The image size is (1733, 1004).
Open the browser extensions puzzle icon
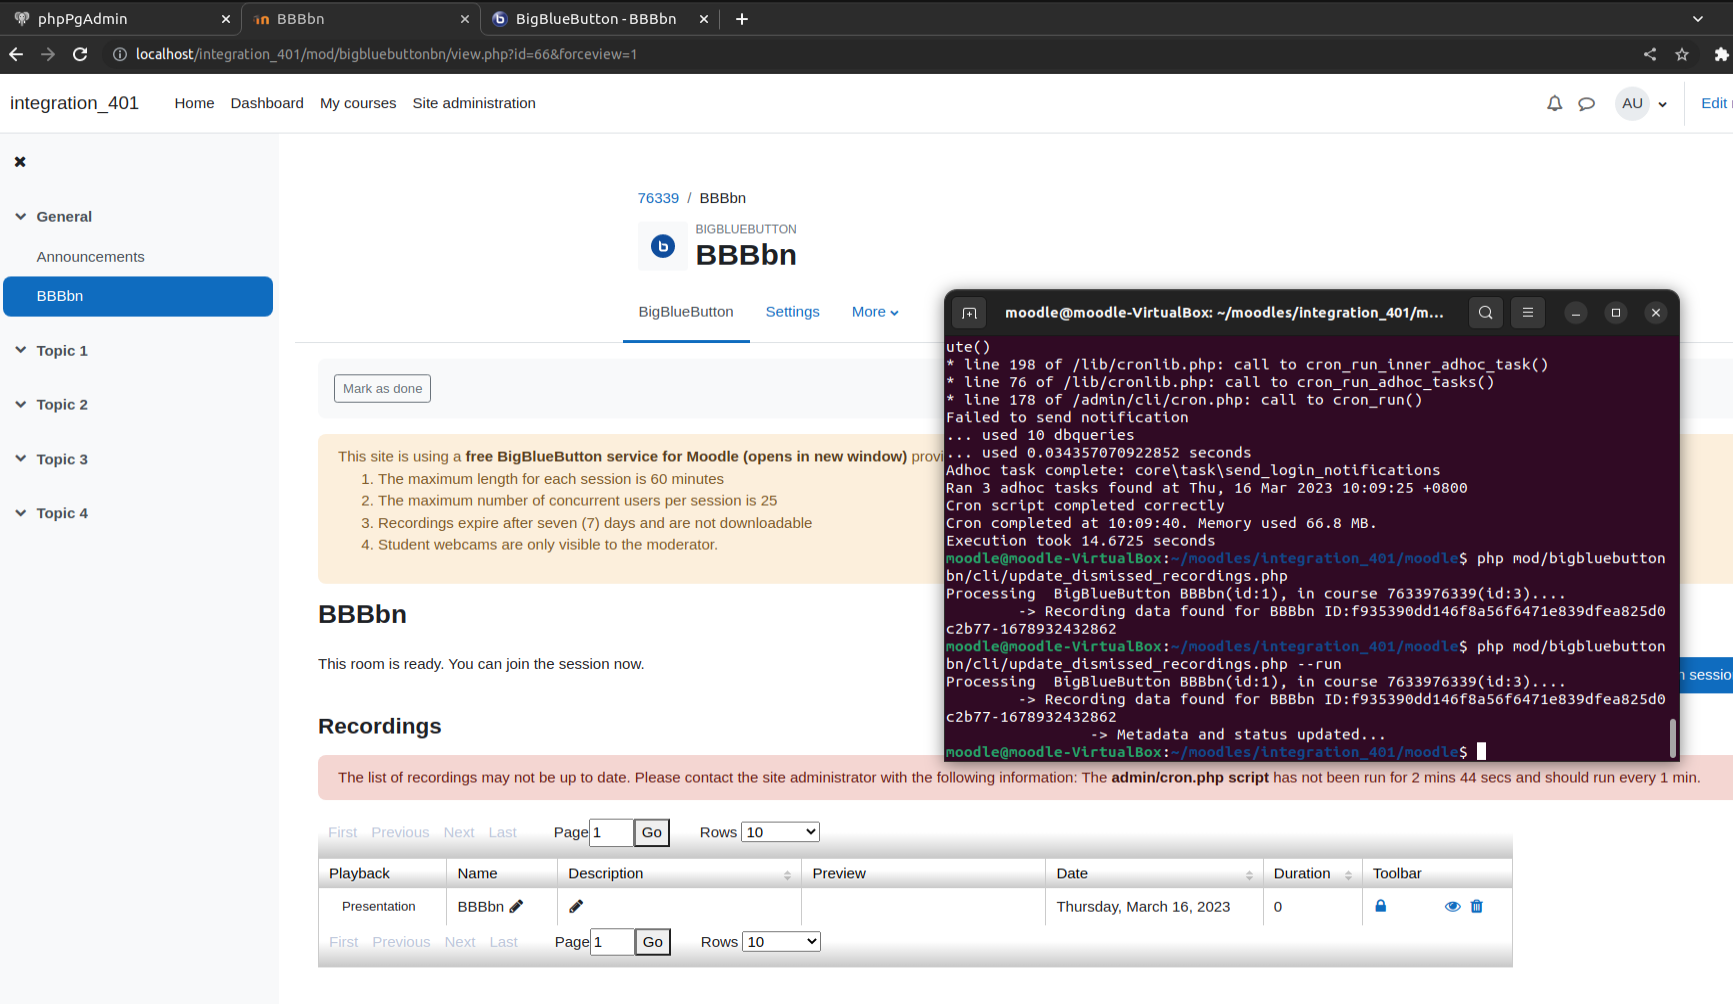[x=1721, y=54]
